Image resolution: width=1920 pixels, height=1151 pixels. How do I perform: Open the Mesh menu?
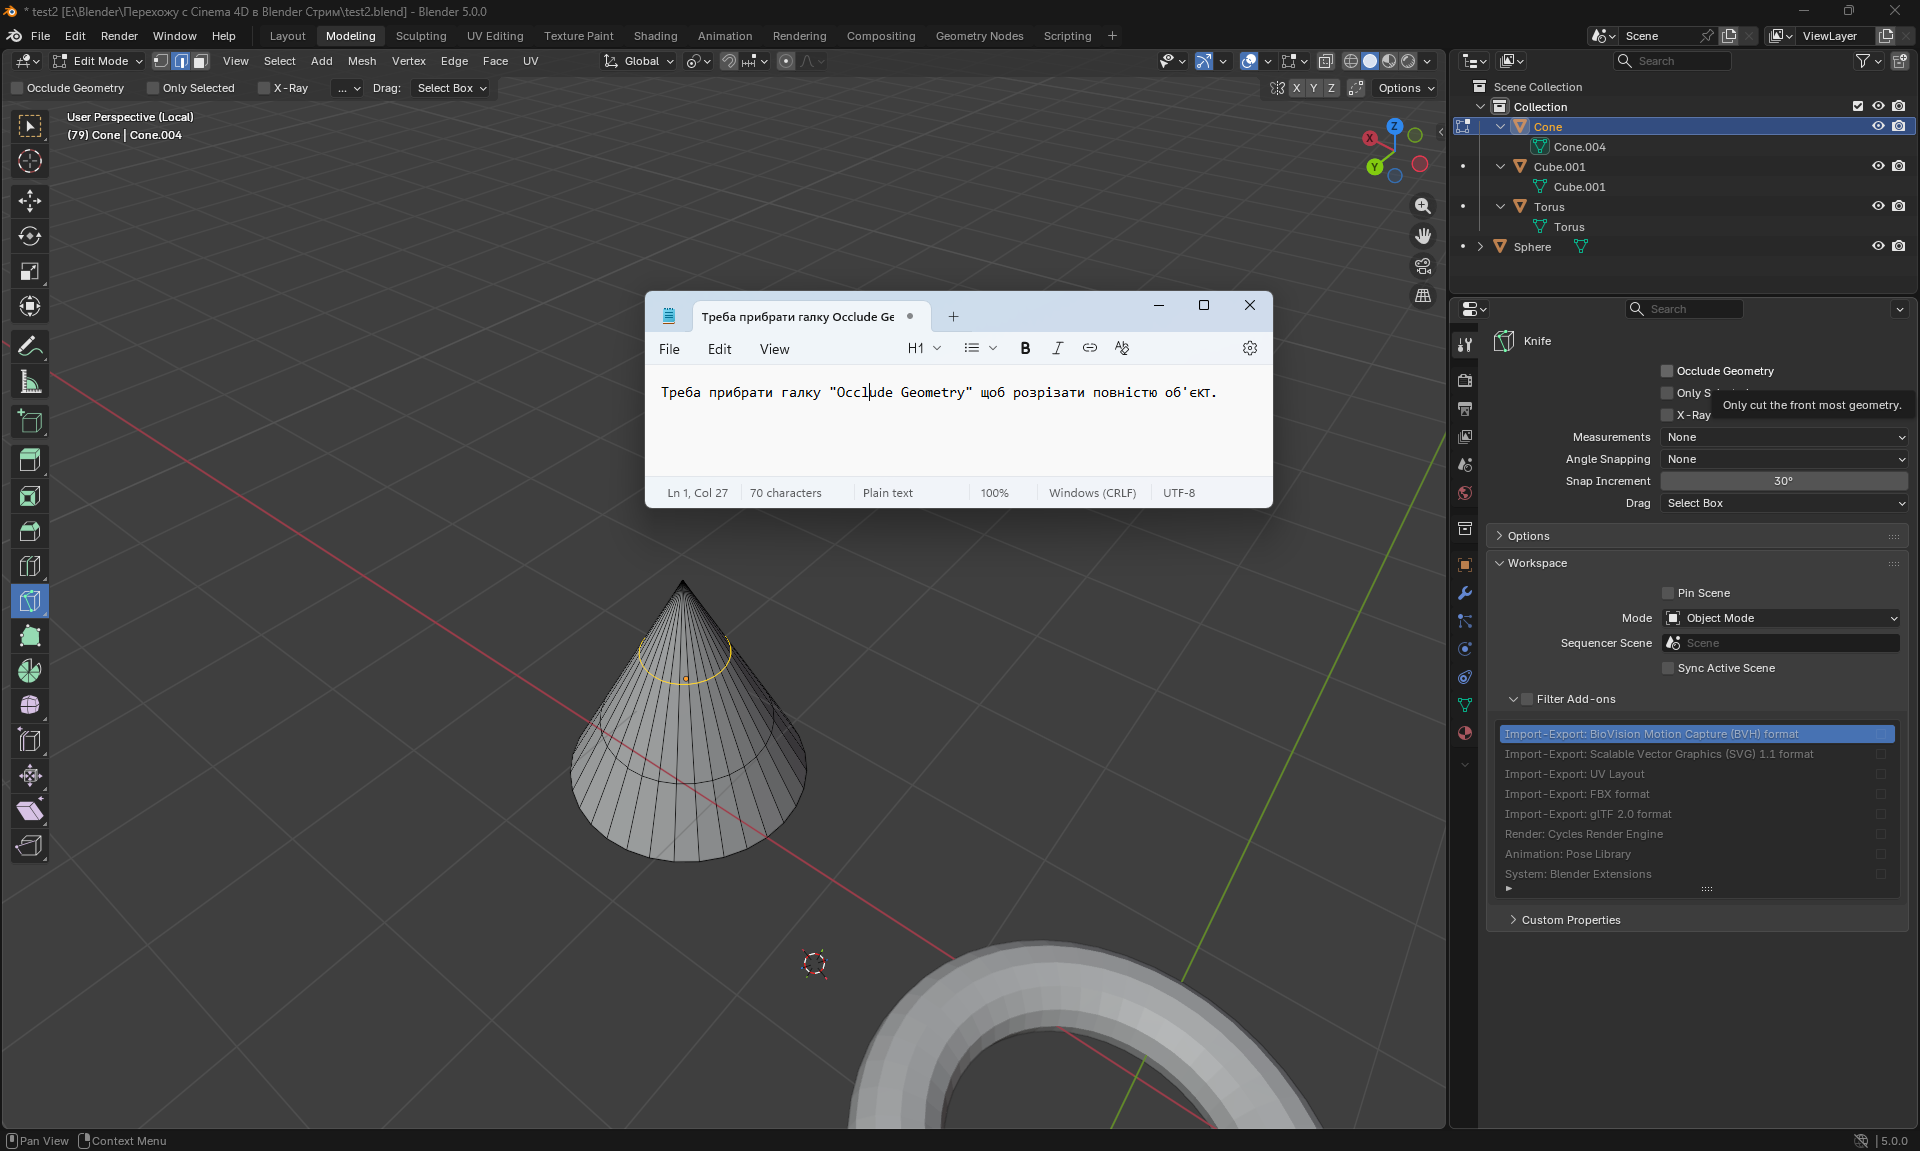362,61
